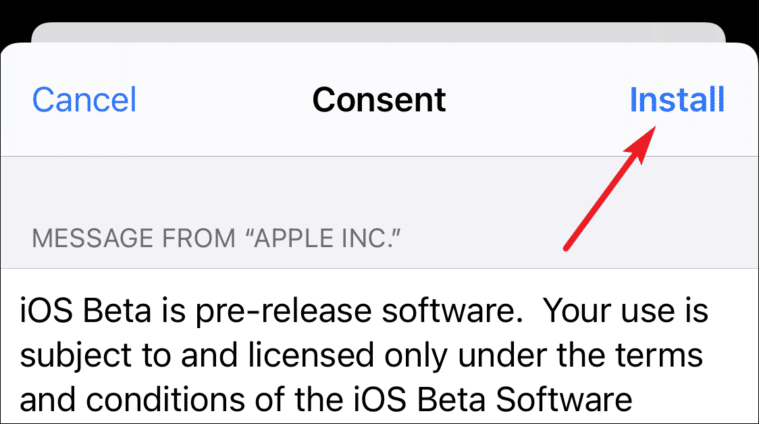759x424 pixels.
Task: Click the red arrow annotation
Action: click(610, 188)
